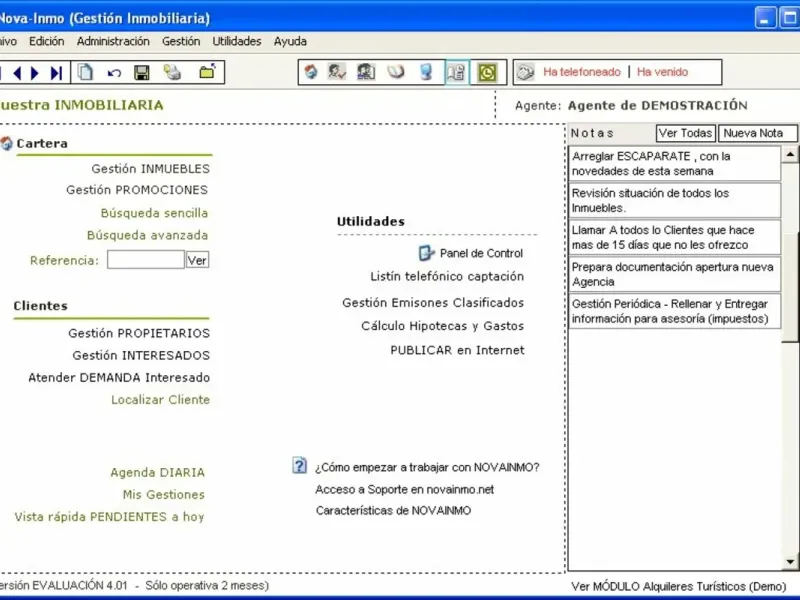Select the Arreglar ESCAPARATE note

(674, 163)
